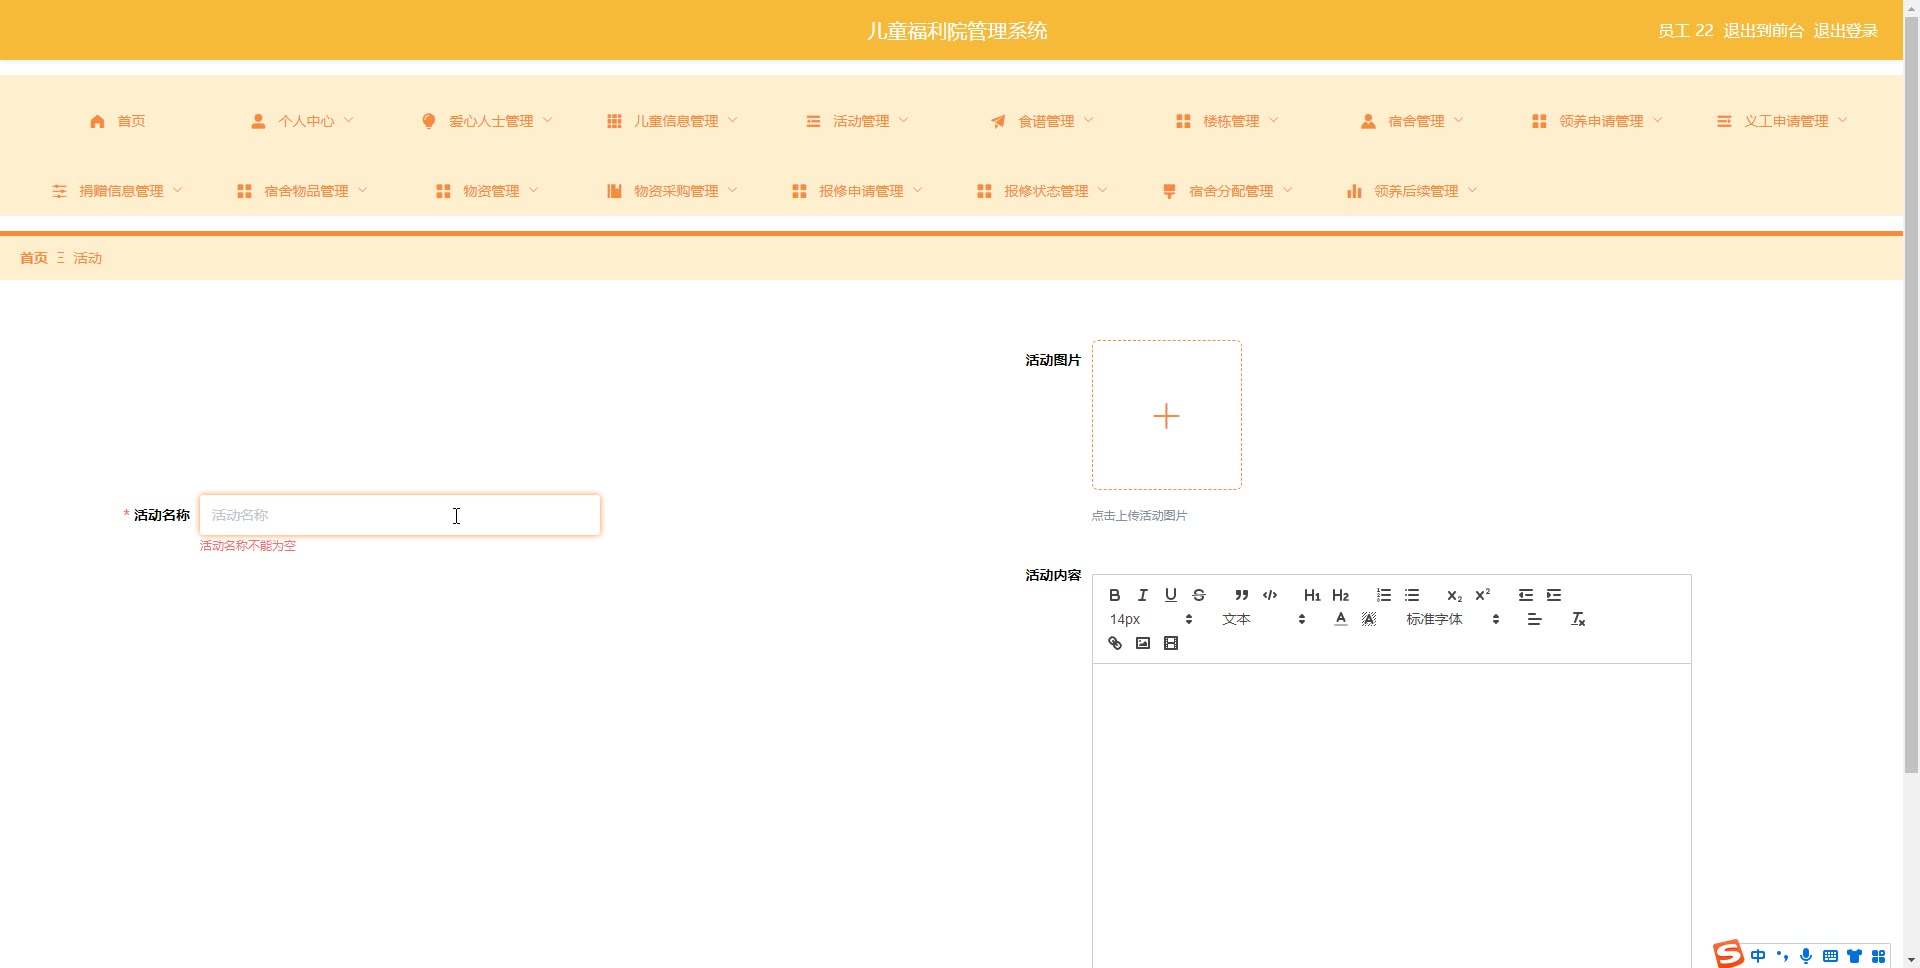Open the 标准字体 font dropdown

point(1453,619)
